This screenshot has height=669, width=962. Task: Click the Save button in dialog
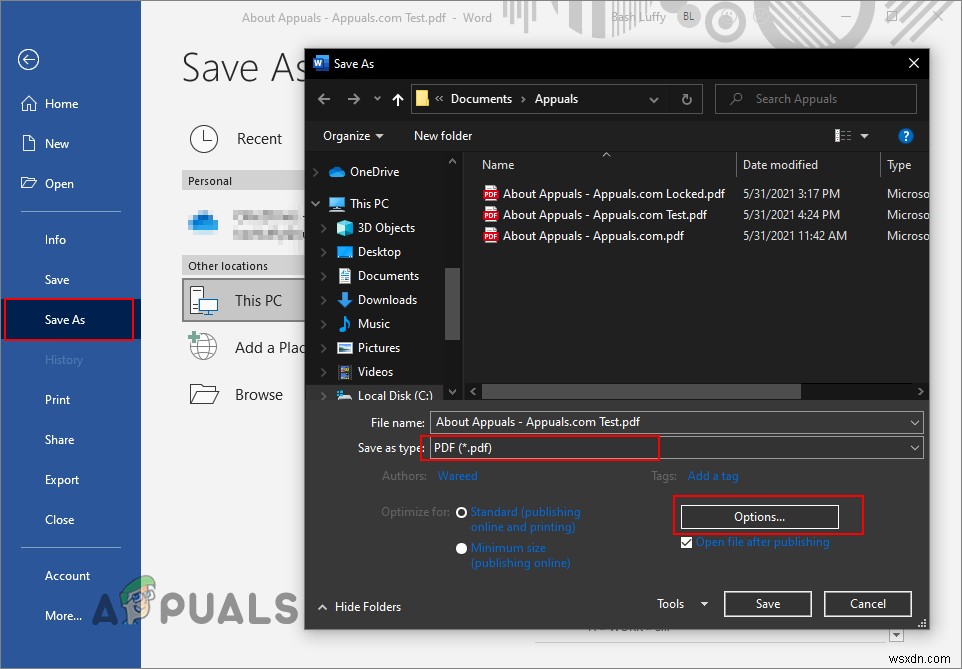(768, 604)
